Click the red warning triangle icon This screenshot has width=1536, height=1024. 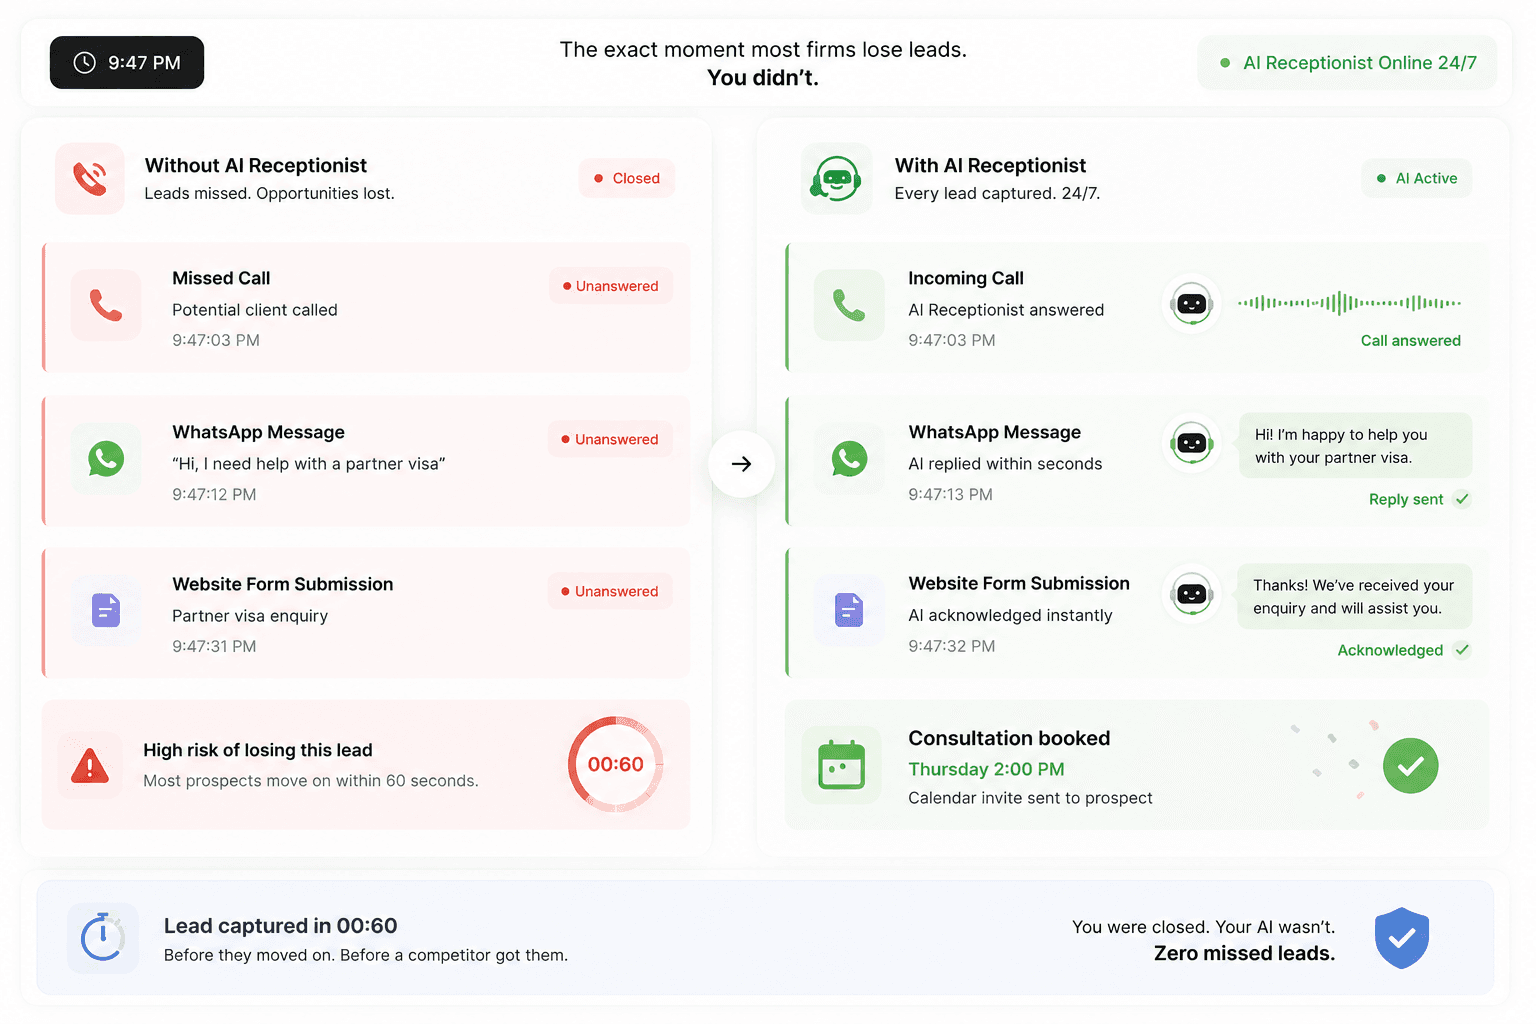coord(90,766)
